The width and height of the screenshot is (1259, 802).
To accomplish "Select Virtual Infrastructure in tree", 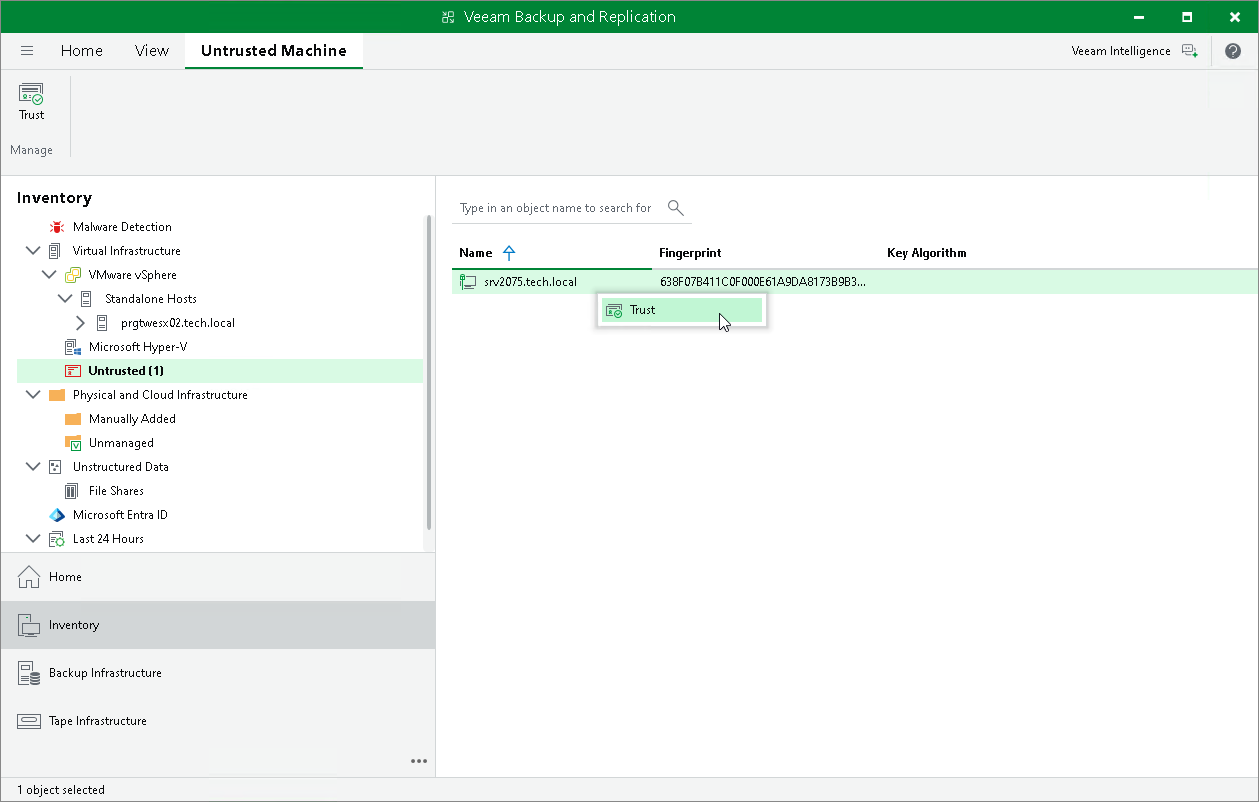I will pyautogui.click(x=126, y=251).
